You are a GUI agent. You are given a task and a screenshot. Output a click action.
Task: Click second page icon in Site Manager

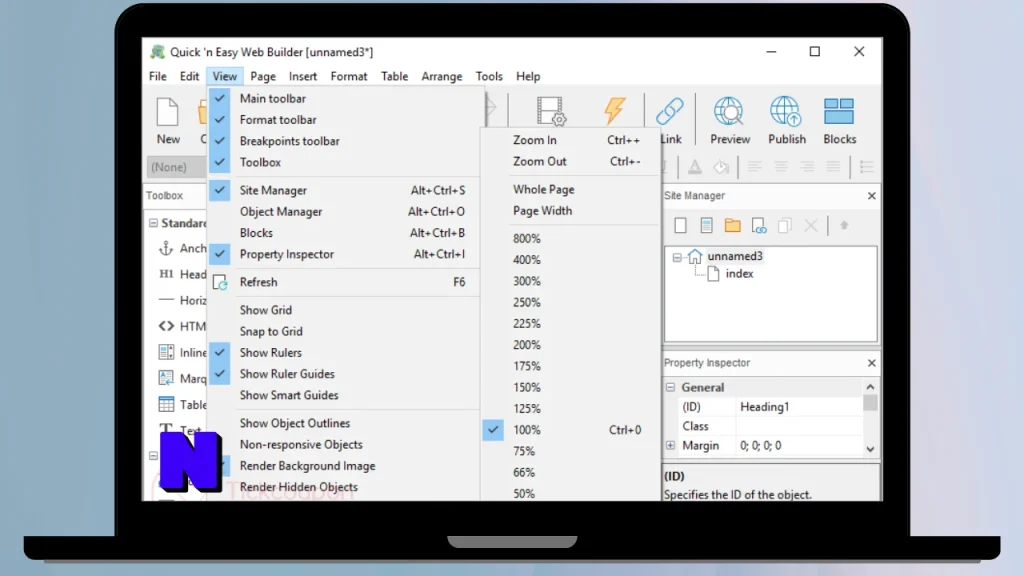[706, 225]
